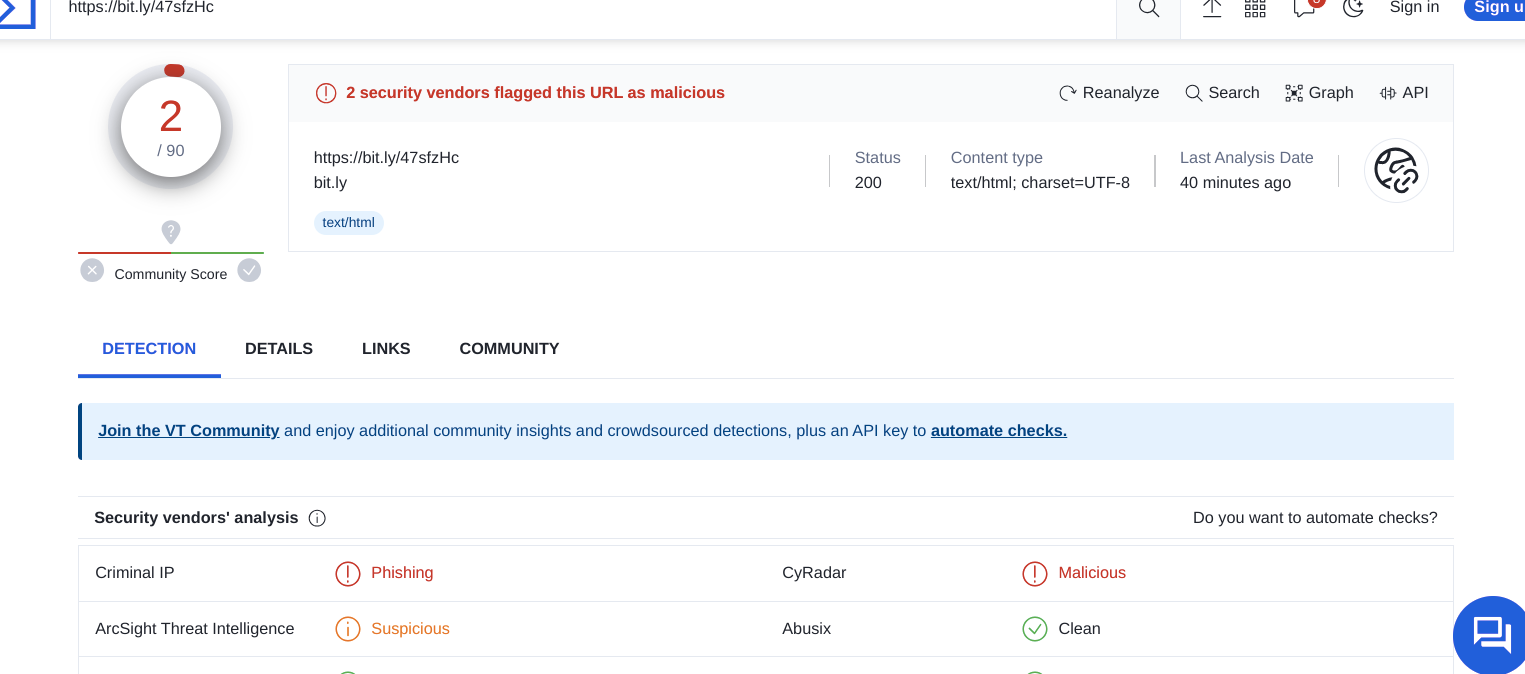The width and height of the screenshot is (1525, 674).
Task: Click the Join the VT Community link
Action: point(189,431)
